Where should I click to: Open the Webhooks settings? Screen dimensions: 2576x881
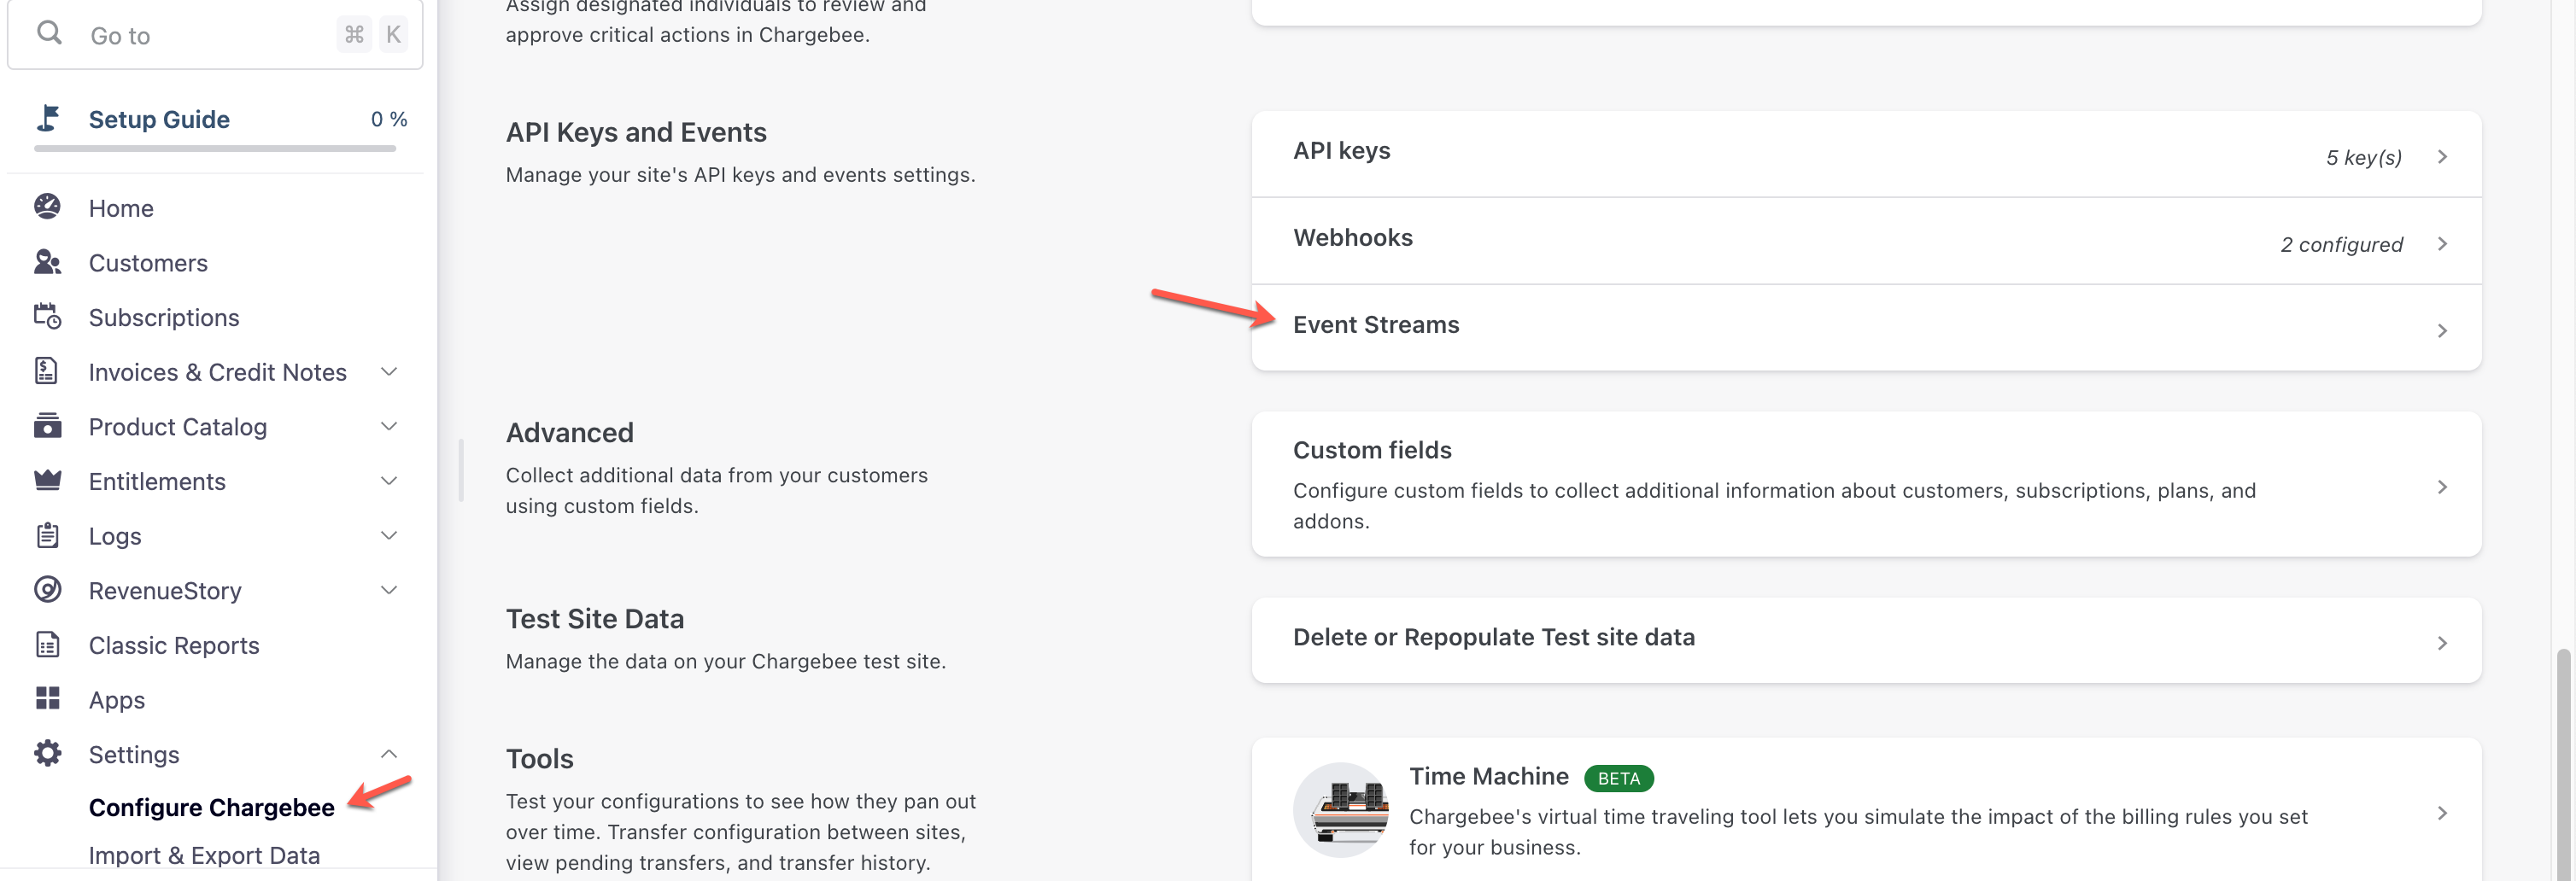pyautogui.click(x=1866, y=241)
